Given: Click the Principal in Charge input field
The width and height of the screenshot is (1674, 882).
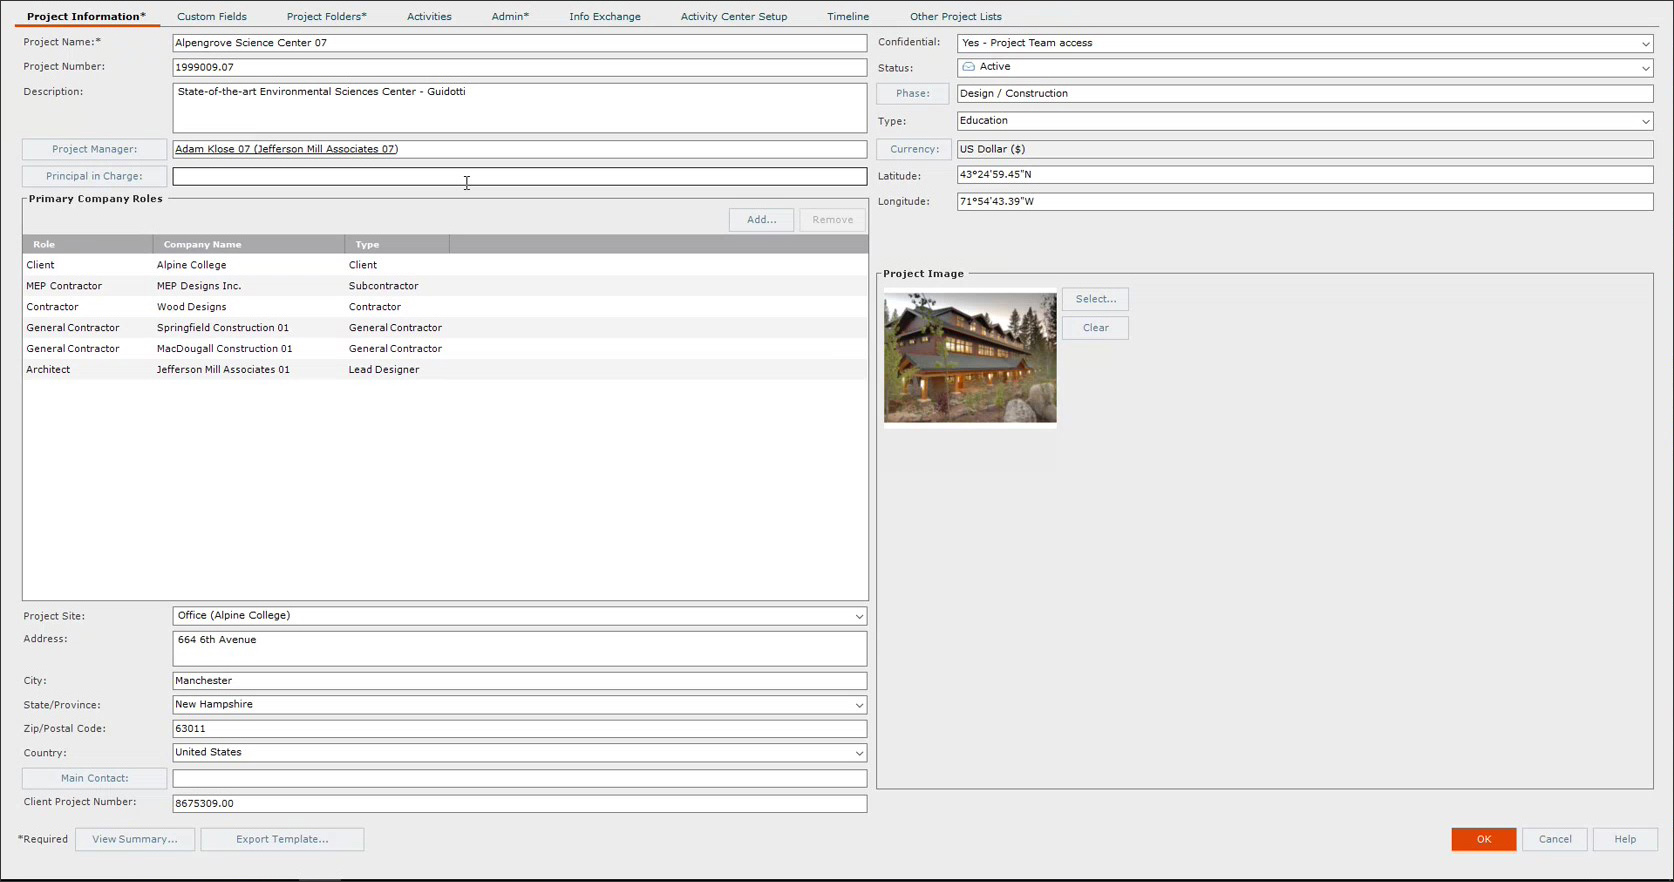Looking at the screenshot, I should click(x=519, y=176).
